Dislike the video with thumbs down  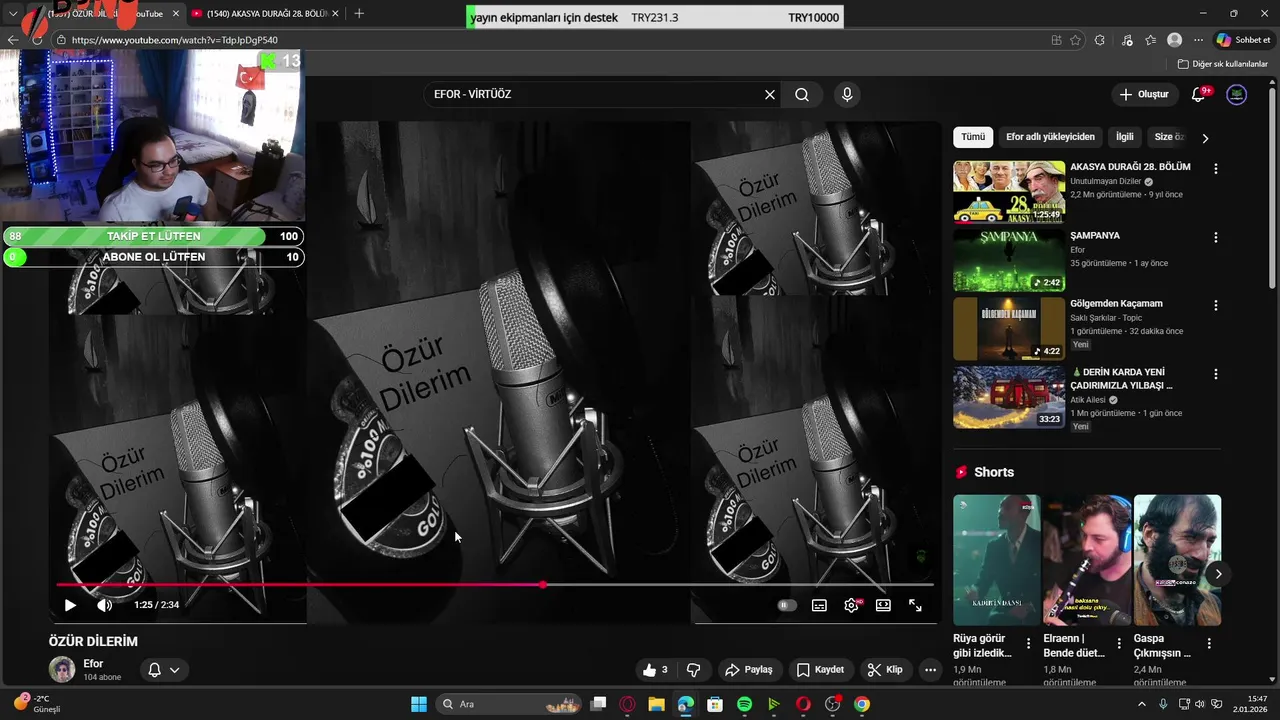693,670
